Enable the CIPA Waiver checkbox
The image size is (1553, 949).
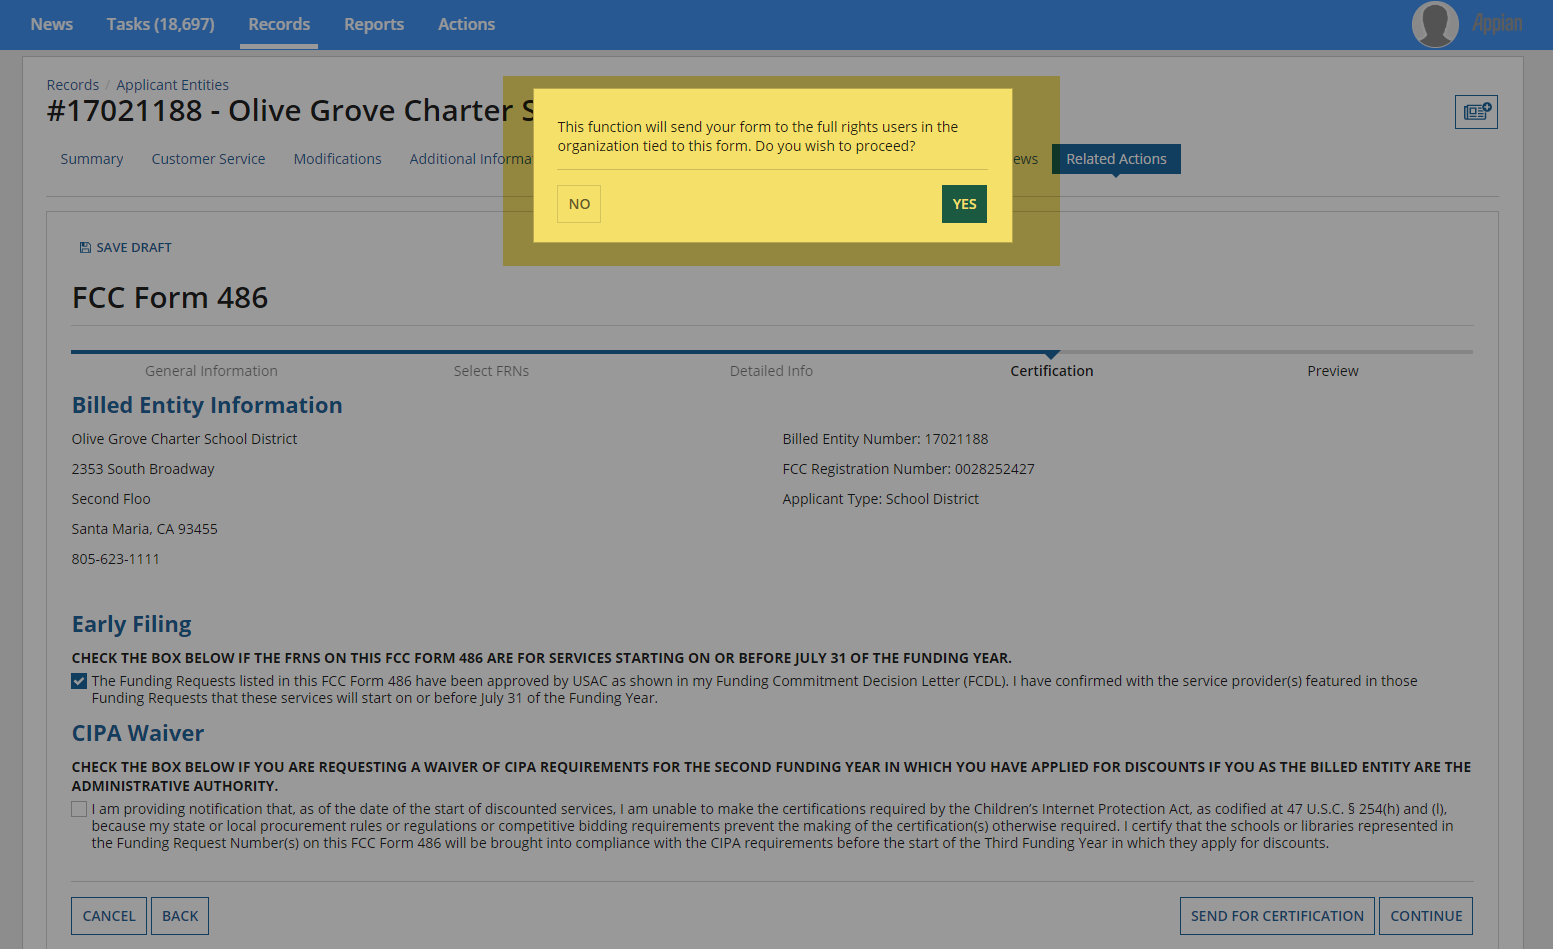(79, 809)
